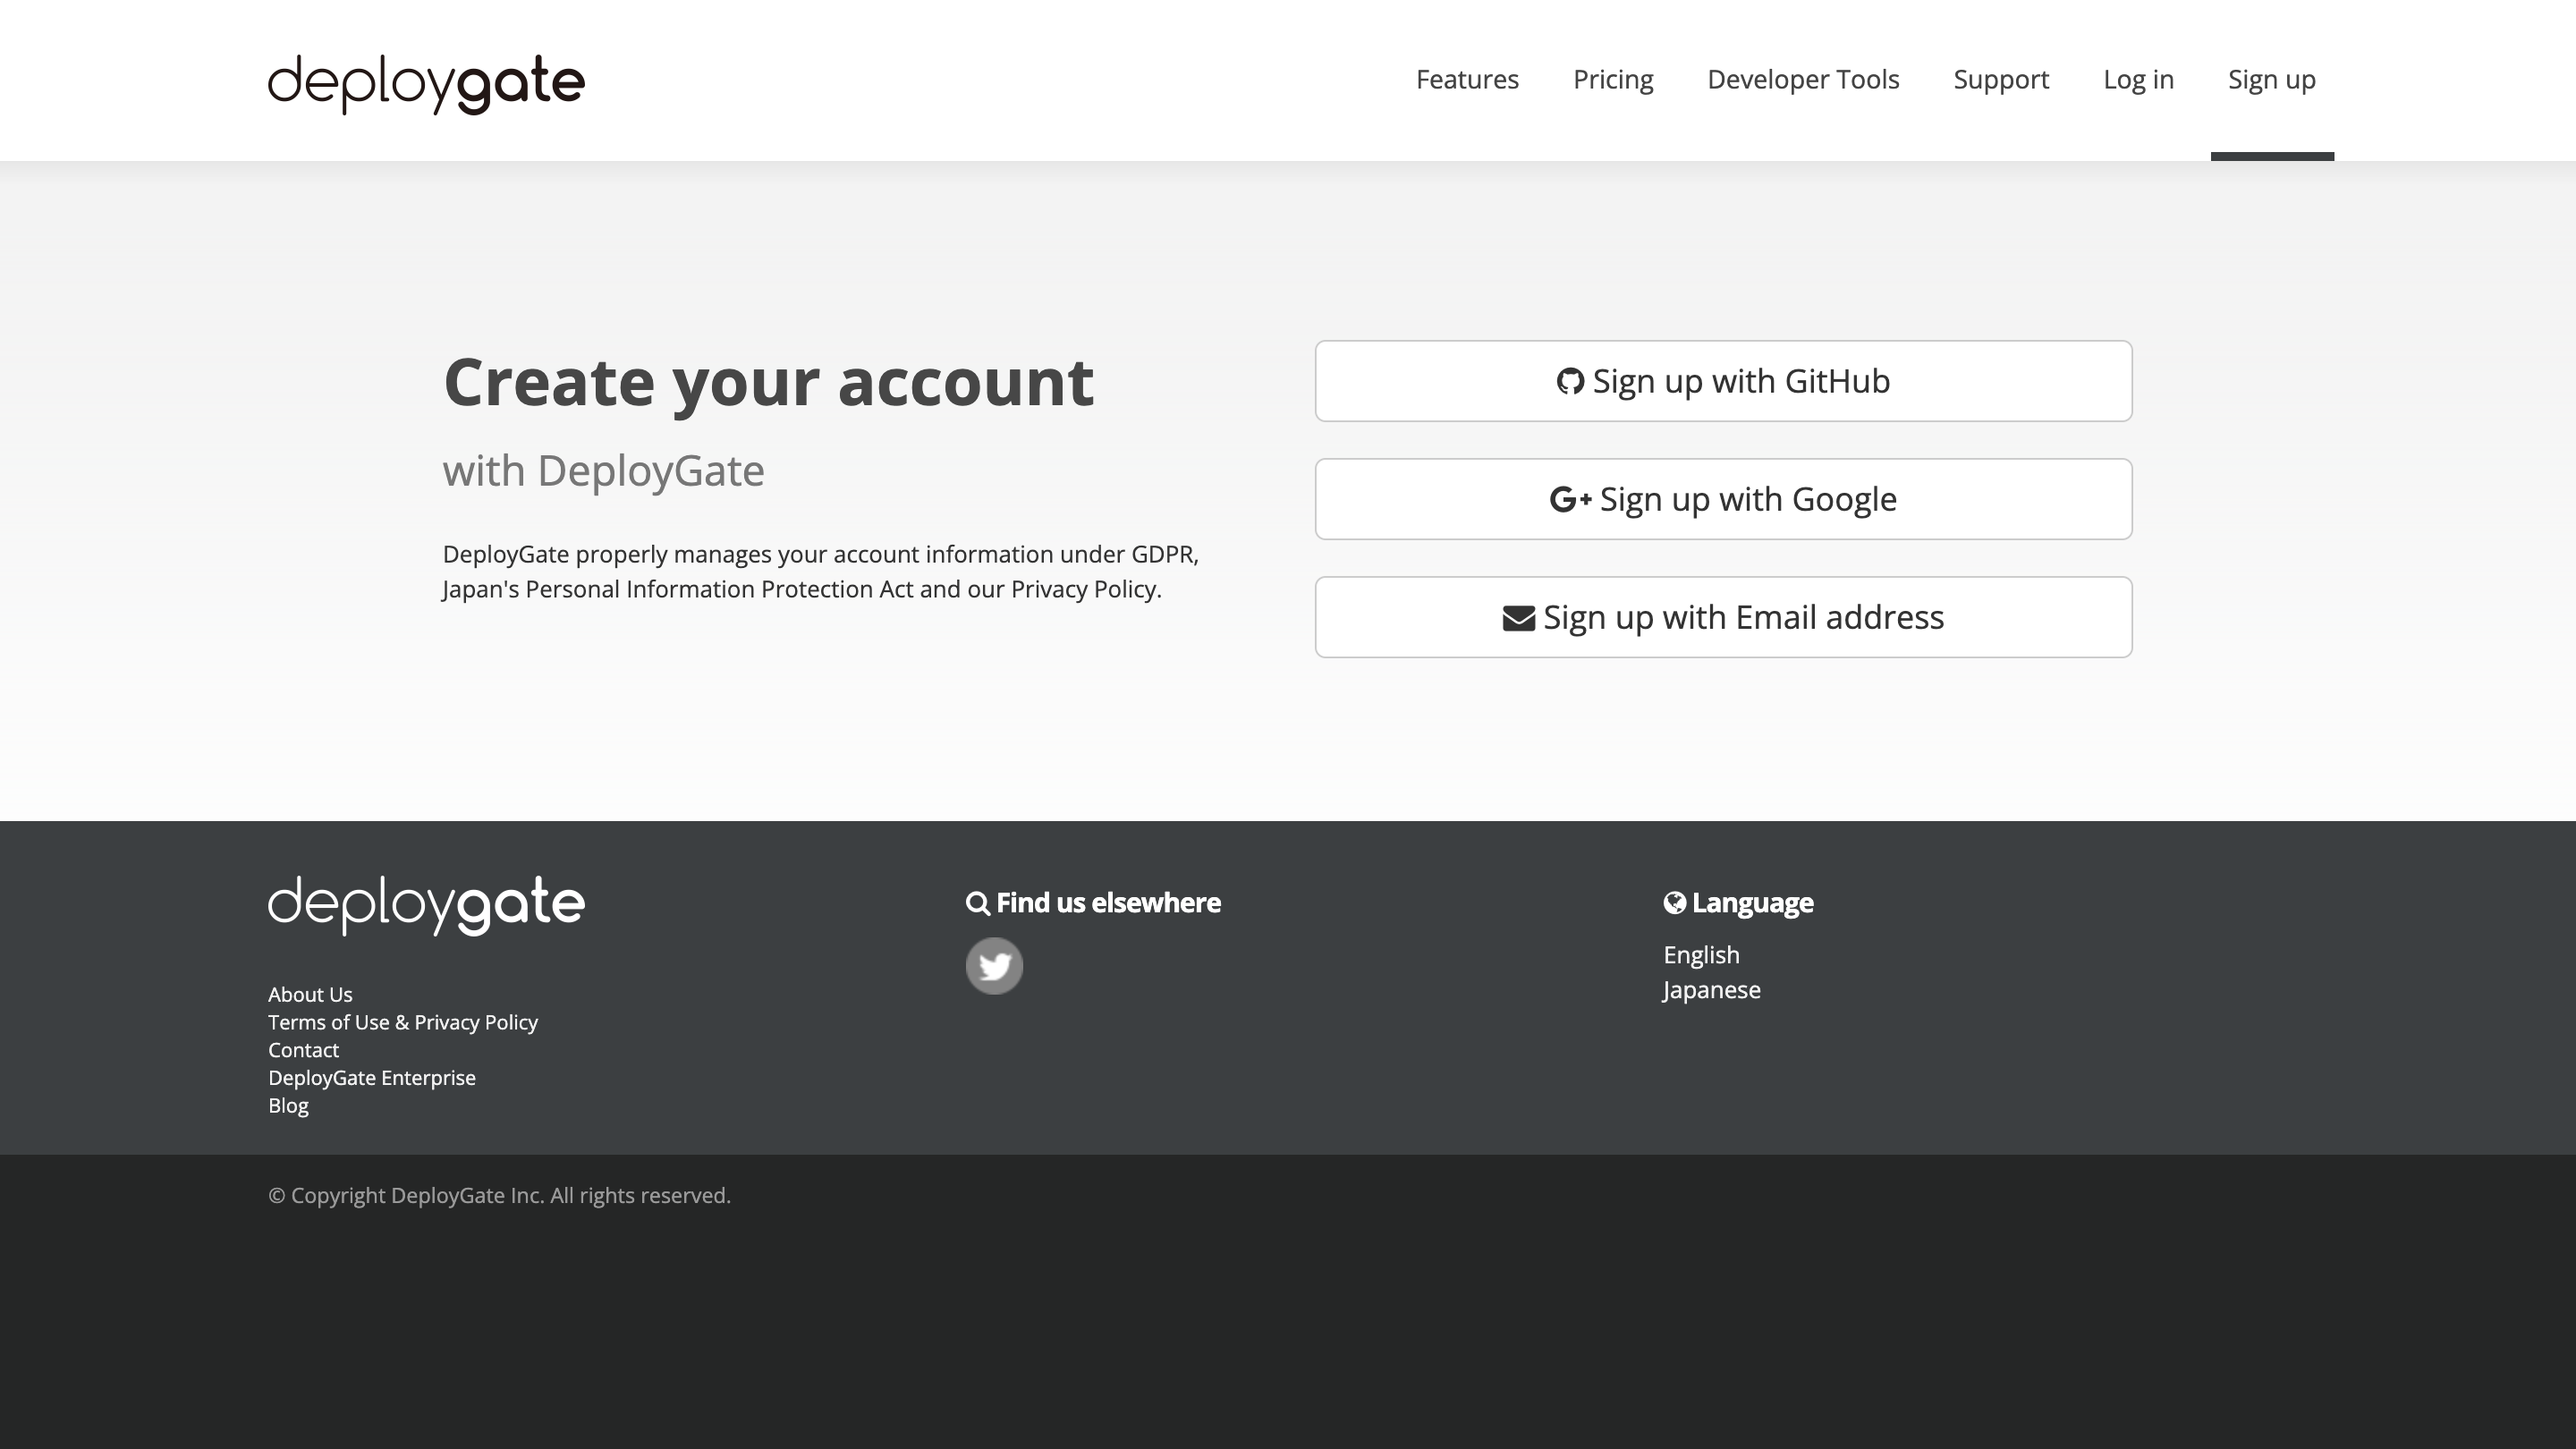
Task: Click the Twitter icon in the footer
Action: click(x=994, y=965)
